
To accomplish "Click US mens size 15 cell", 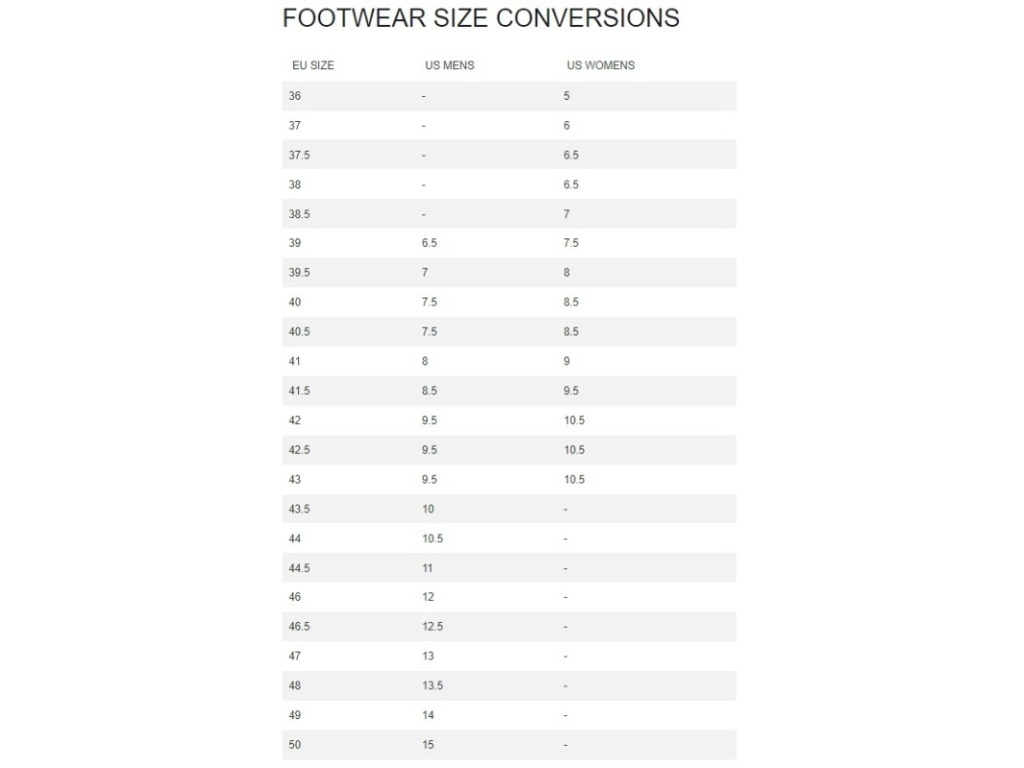I will pos(428,745).
